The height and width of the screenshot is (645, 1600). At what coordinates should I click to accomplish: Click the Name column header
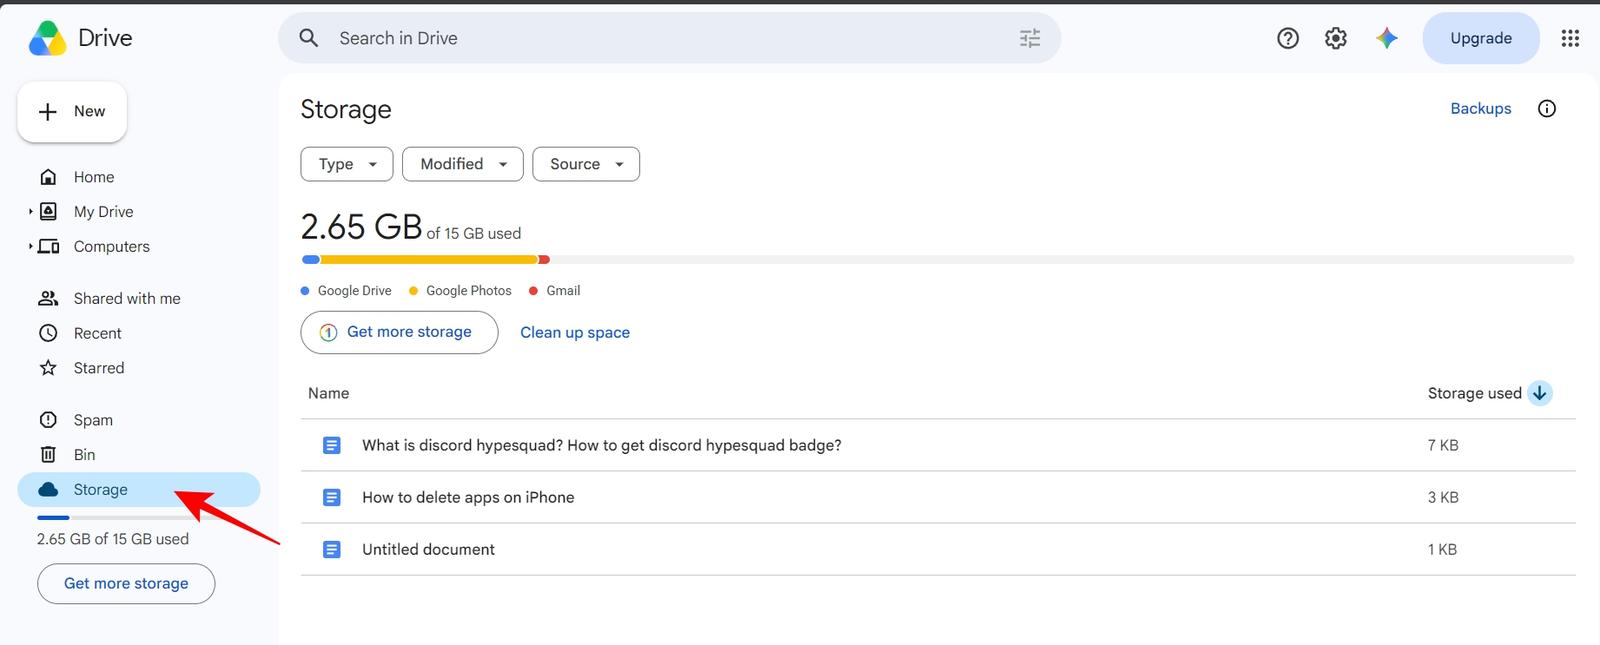click(329, 393)
